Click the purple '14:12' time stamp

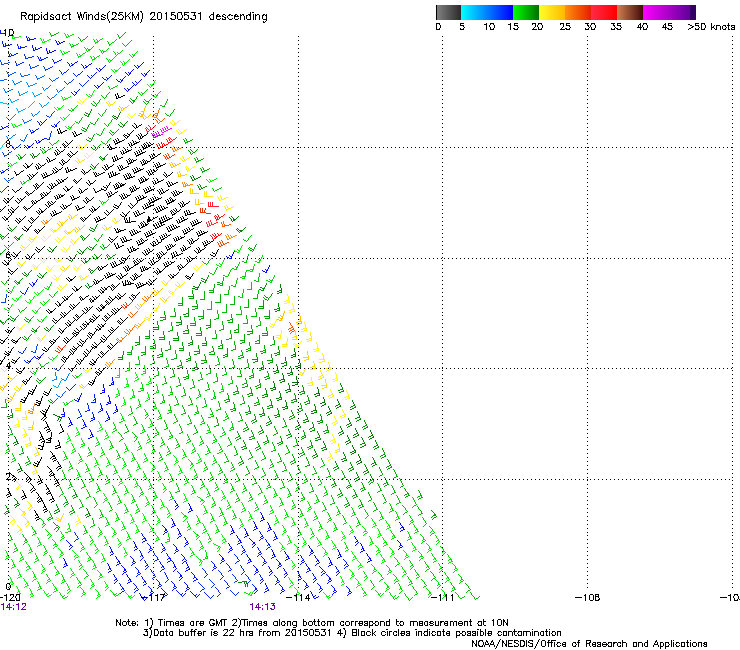click(x=14, y=607)
